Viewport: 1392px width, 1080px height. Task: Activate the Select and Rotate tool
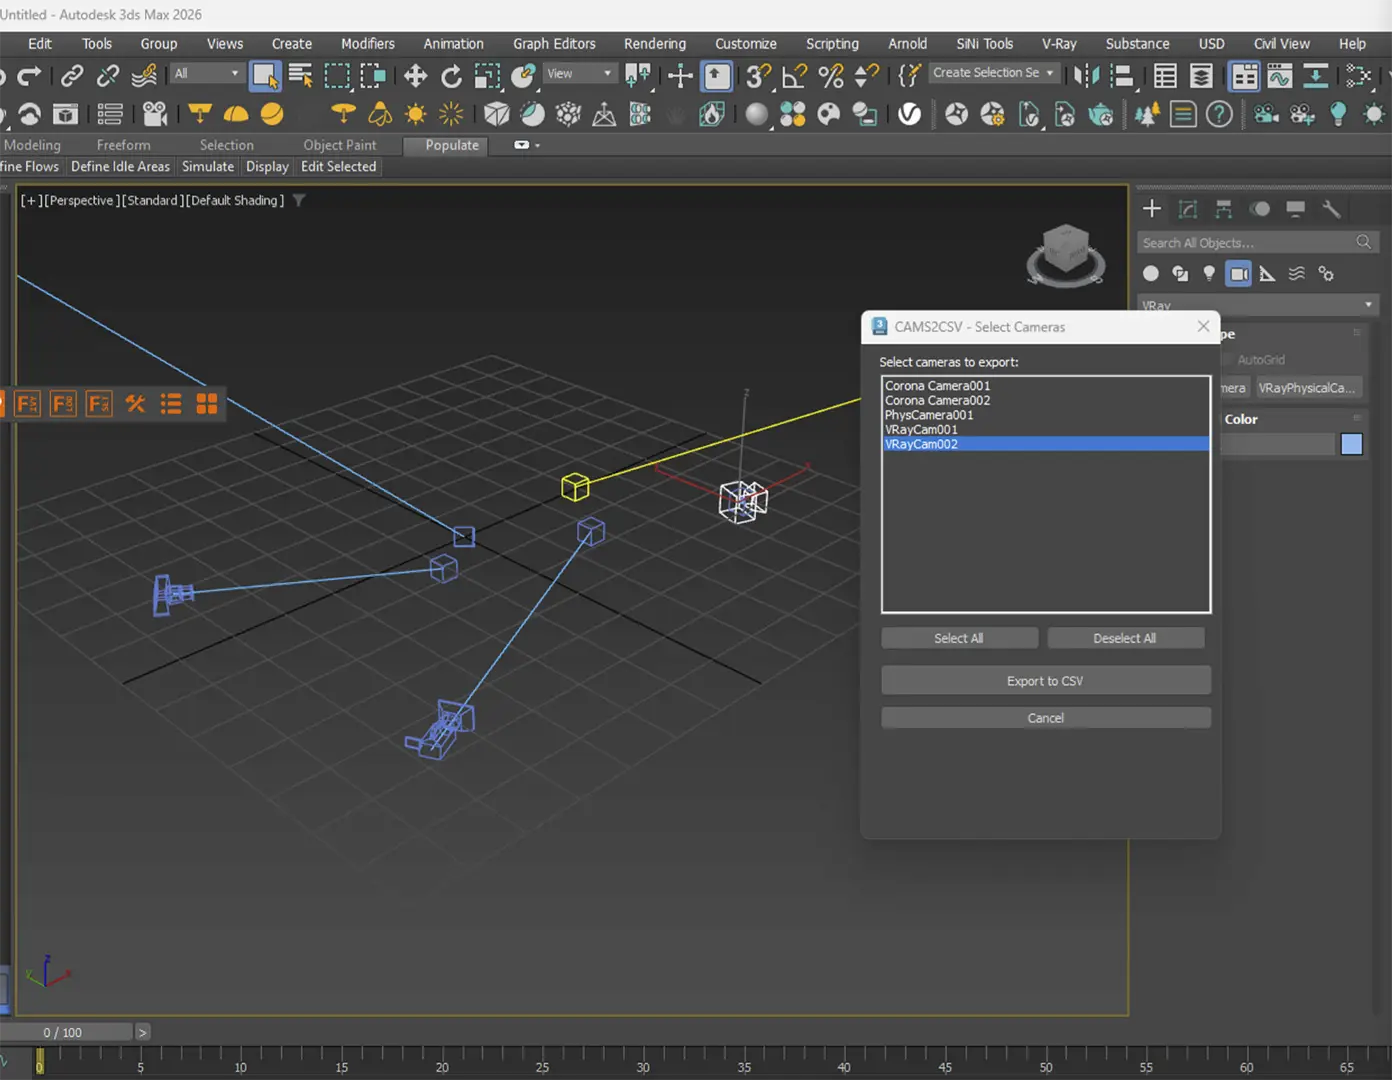(x=451, y=75)
